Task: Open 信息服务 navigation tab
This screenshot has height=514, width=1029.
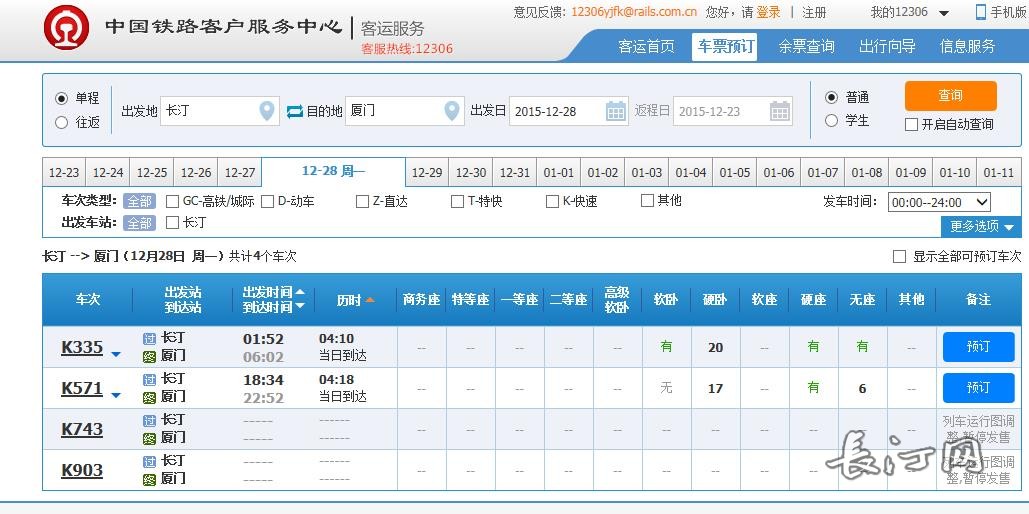Action: pos(967,47)
